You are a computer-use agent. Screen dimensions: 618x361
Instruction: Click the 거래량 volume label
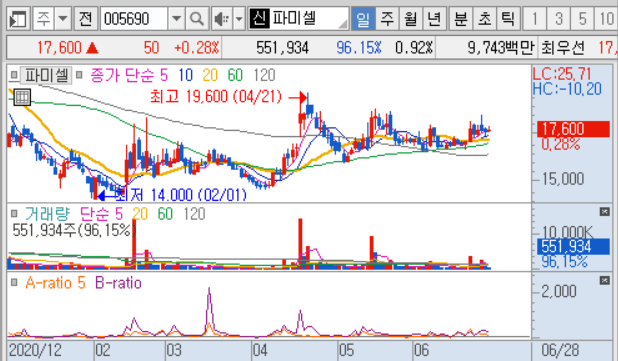coord(47,214)
